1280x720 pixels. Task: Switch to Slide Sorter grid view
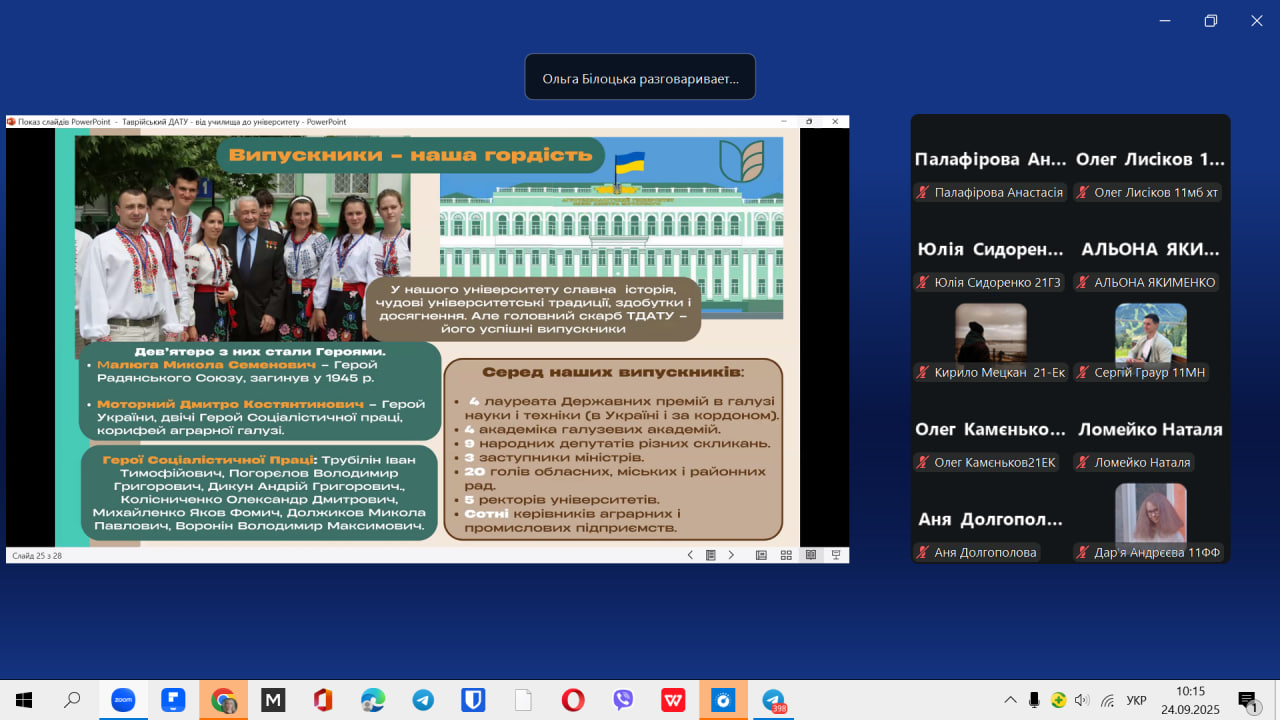click(x=786, y=555)
